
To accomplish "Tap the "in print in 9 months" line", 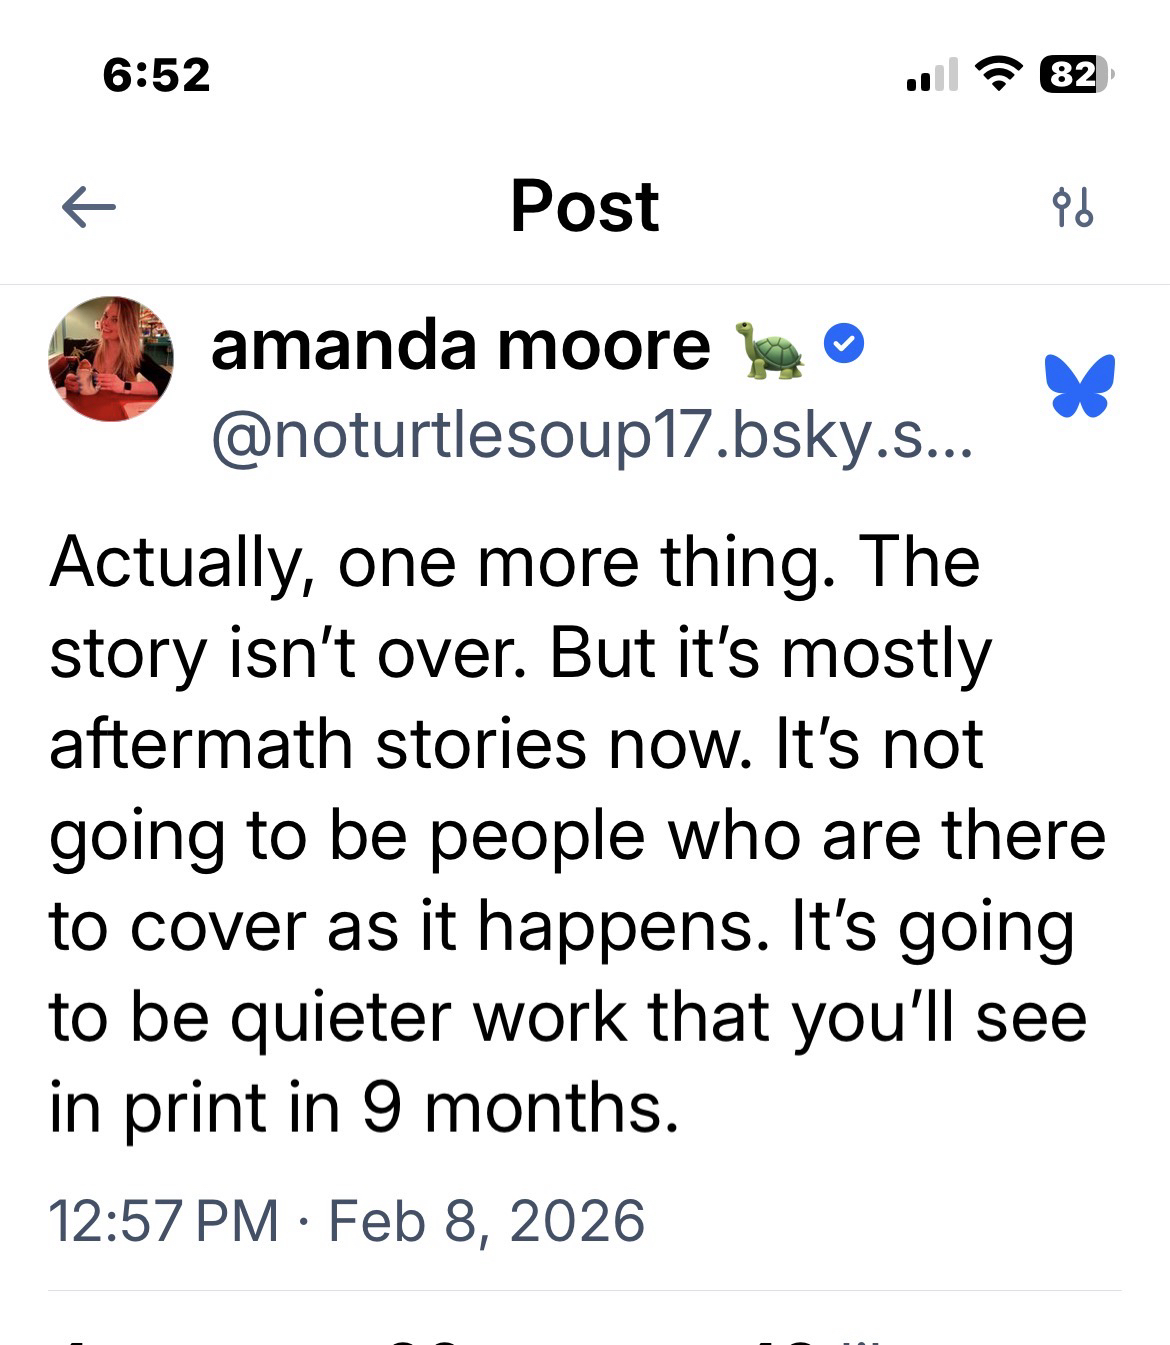I will tap(365, 1108).
